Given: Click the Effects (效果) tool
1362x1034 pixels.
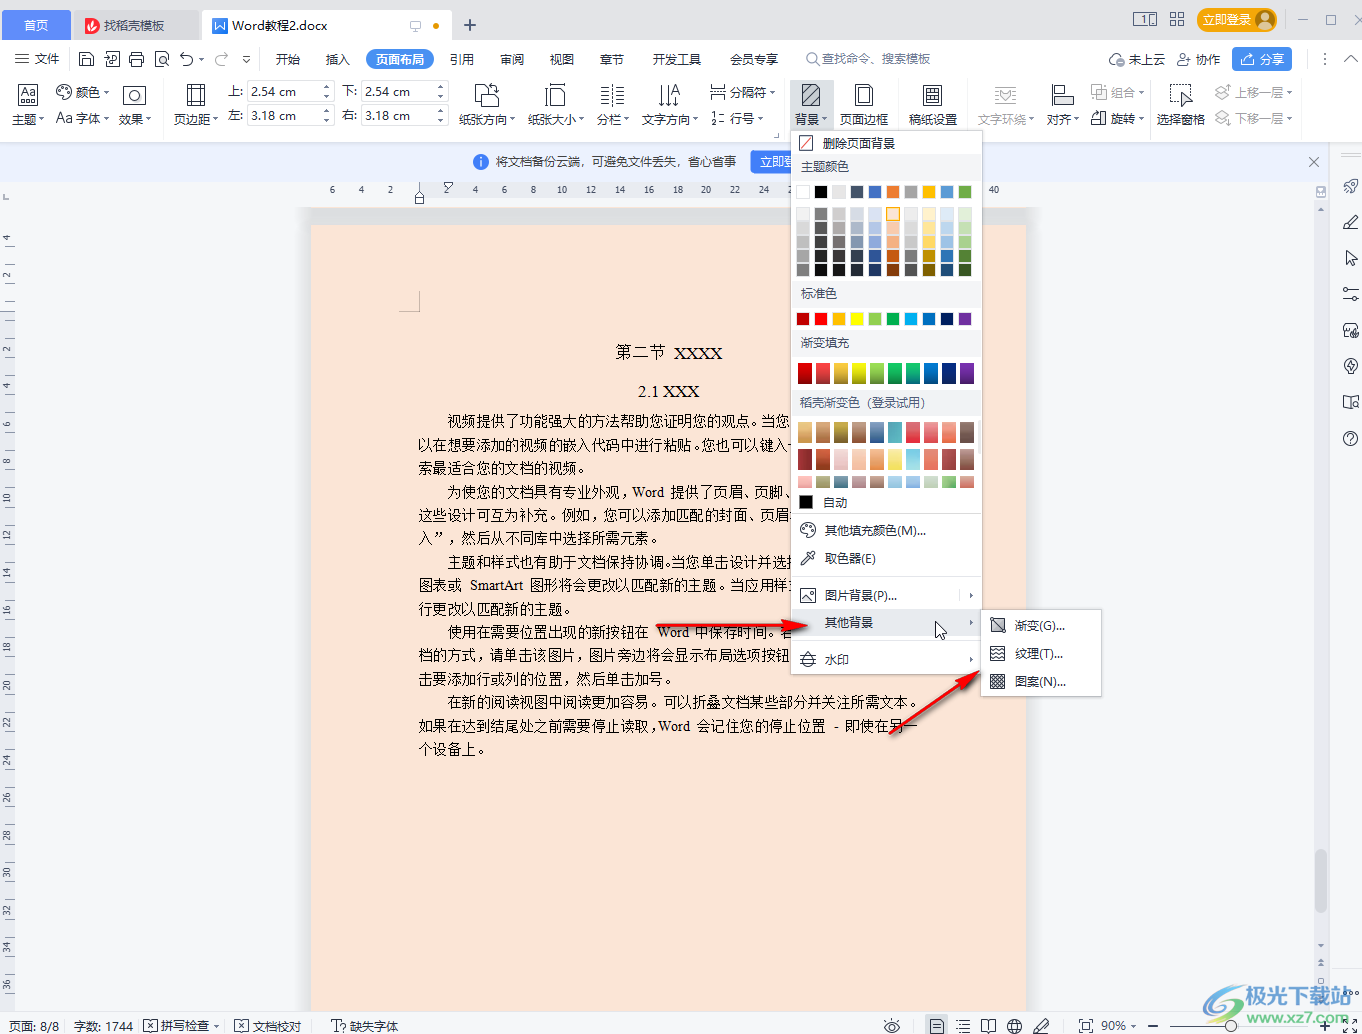Looking at the screenshot, I should click(x=135, y=105).
